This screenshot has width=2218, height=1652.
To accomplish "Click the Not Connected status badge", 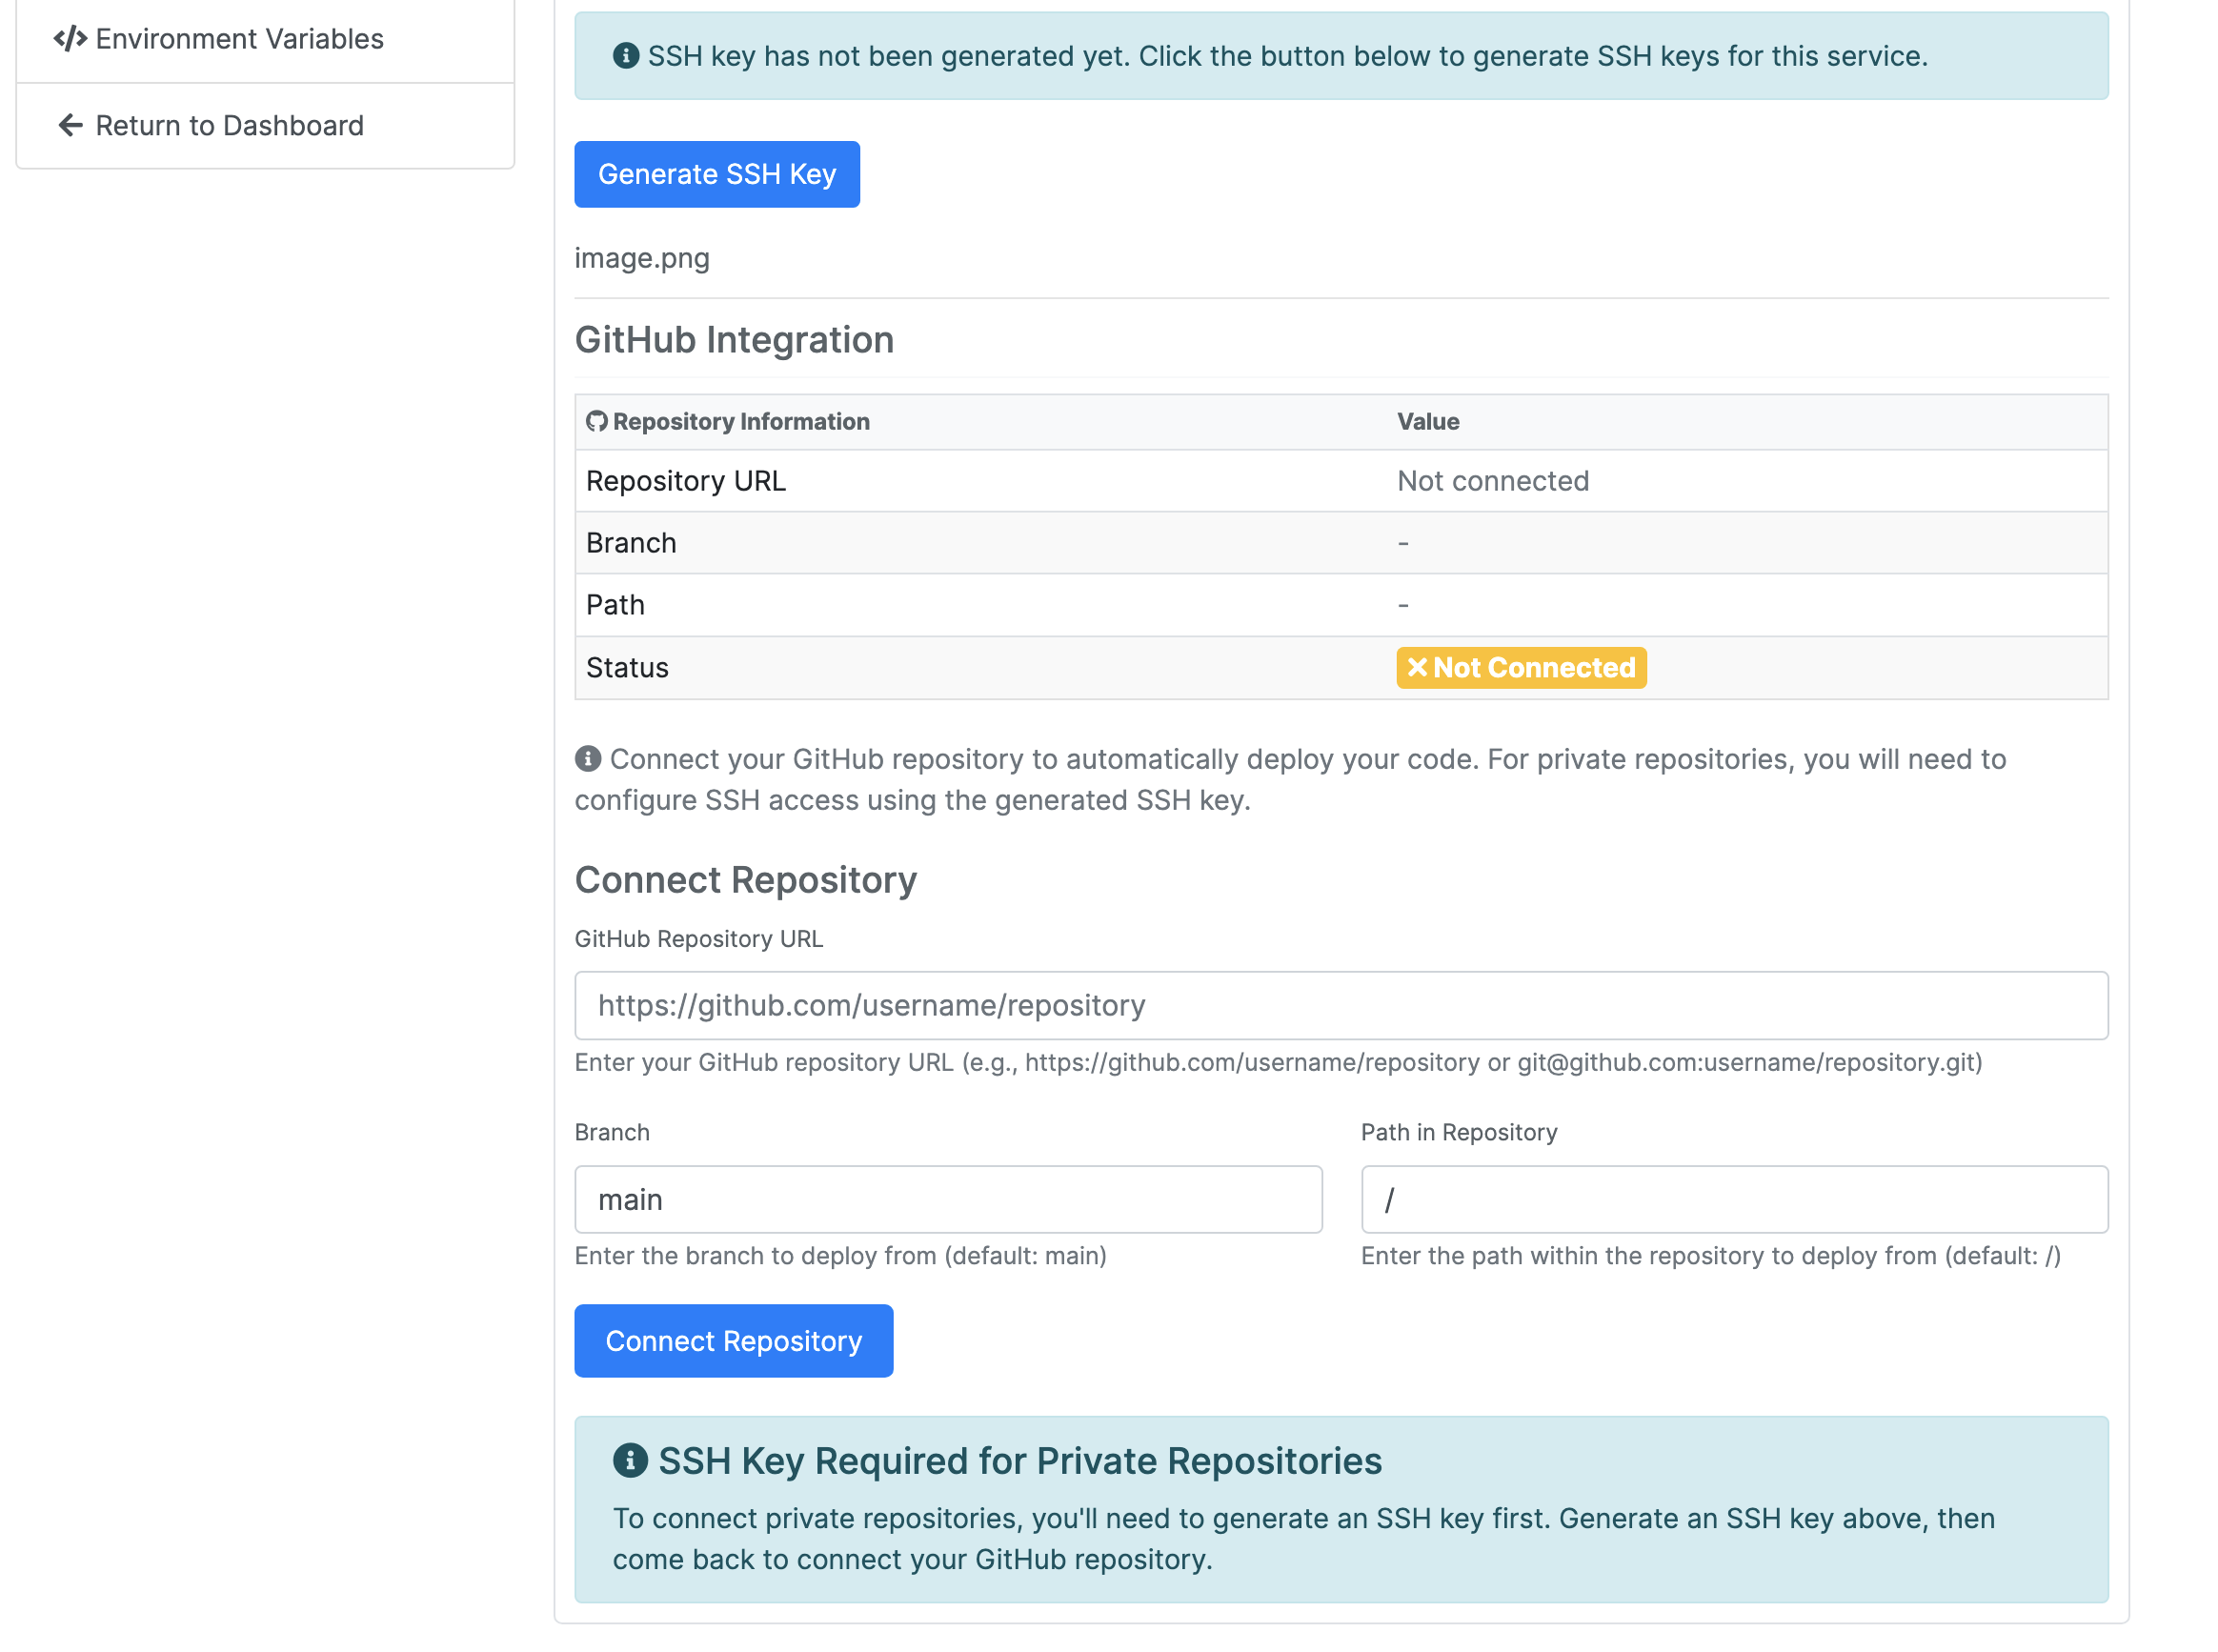I will click(x=1521, y=667).
